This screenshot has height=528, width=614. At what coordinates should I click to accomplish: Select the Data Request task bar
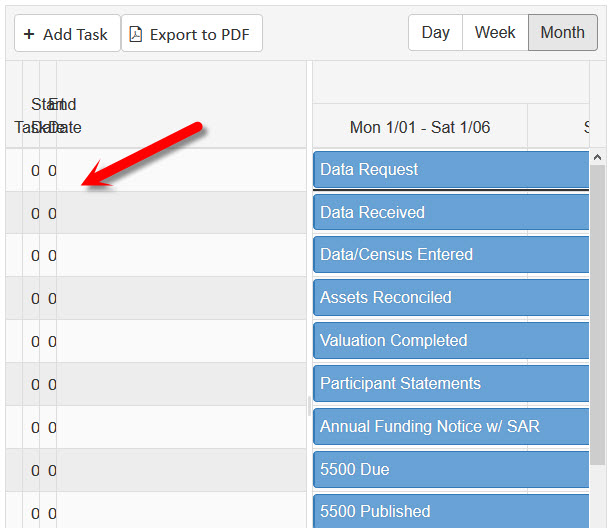pos(450,169)
